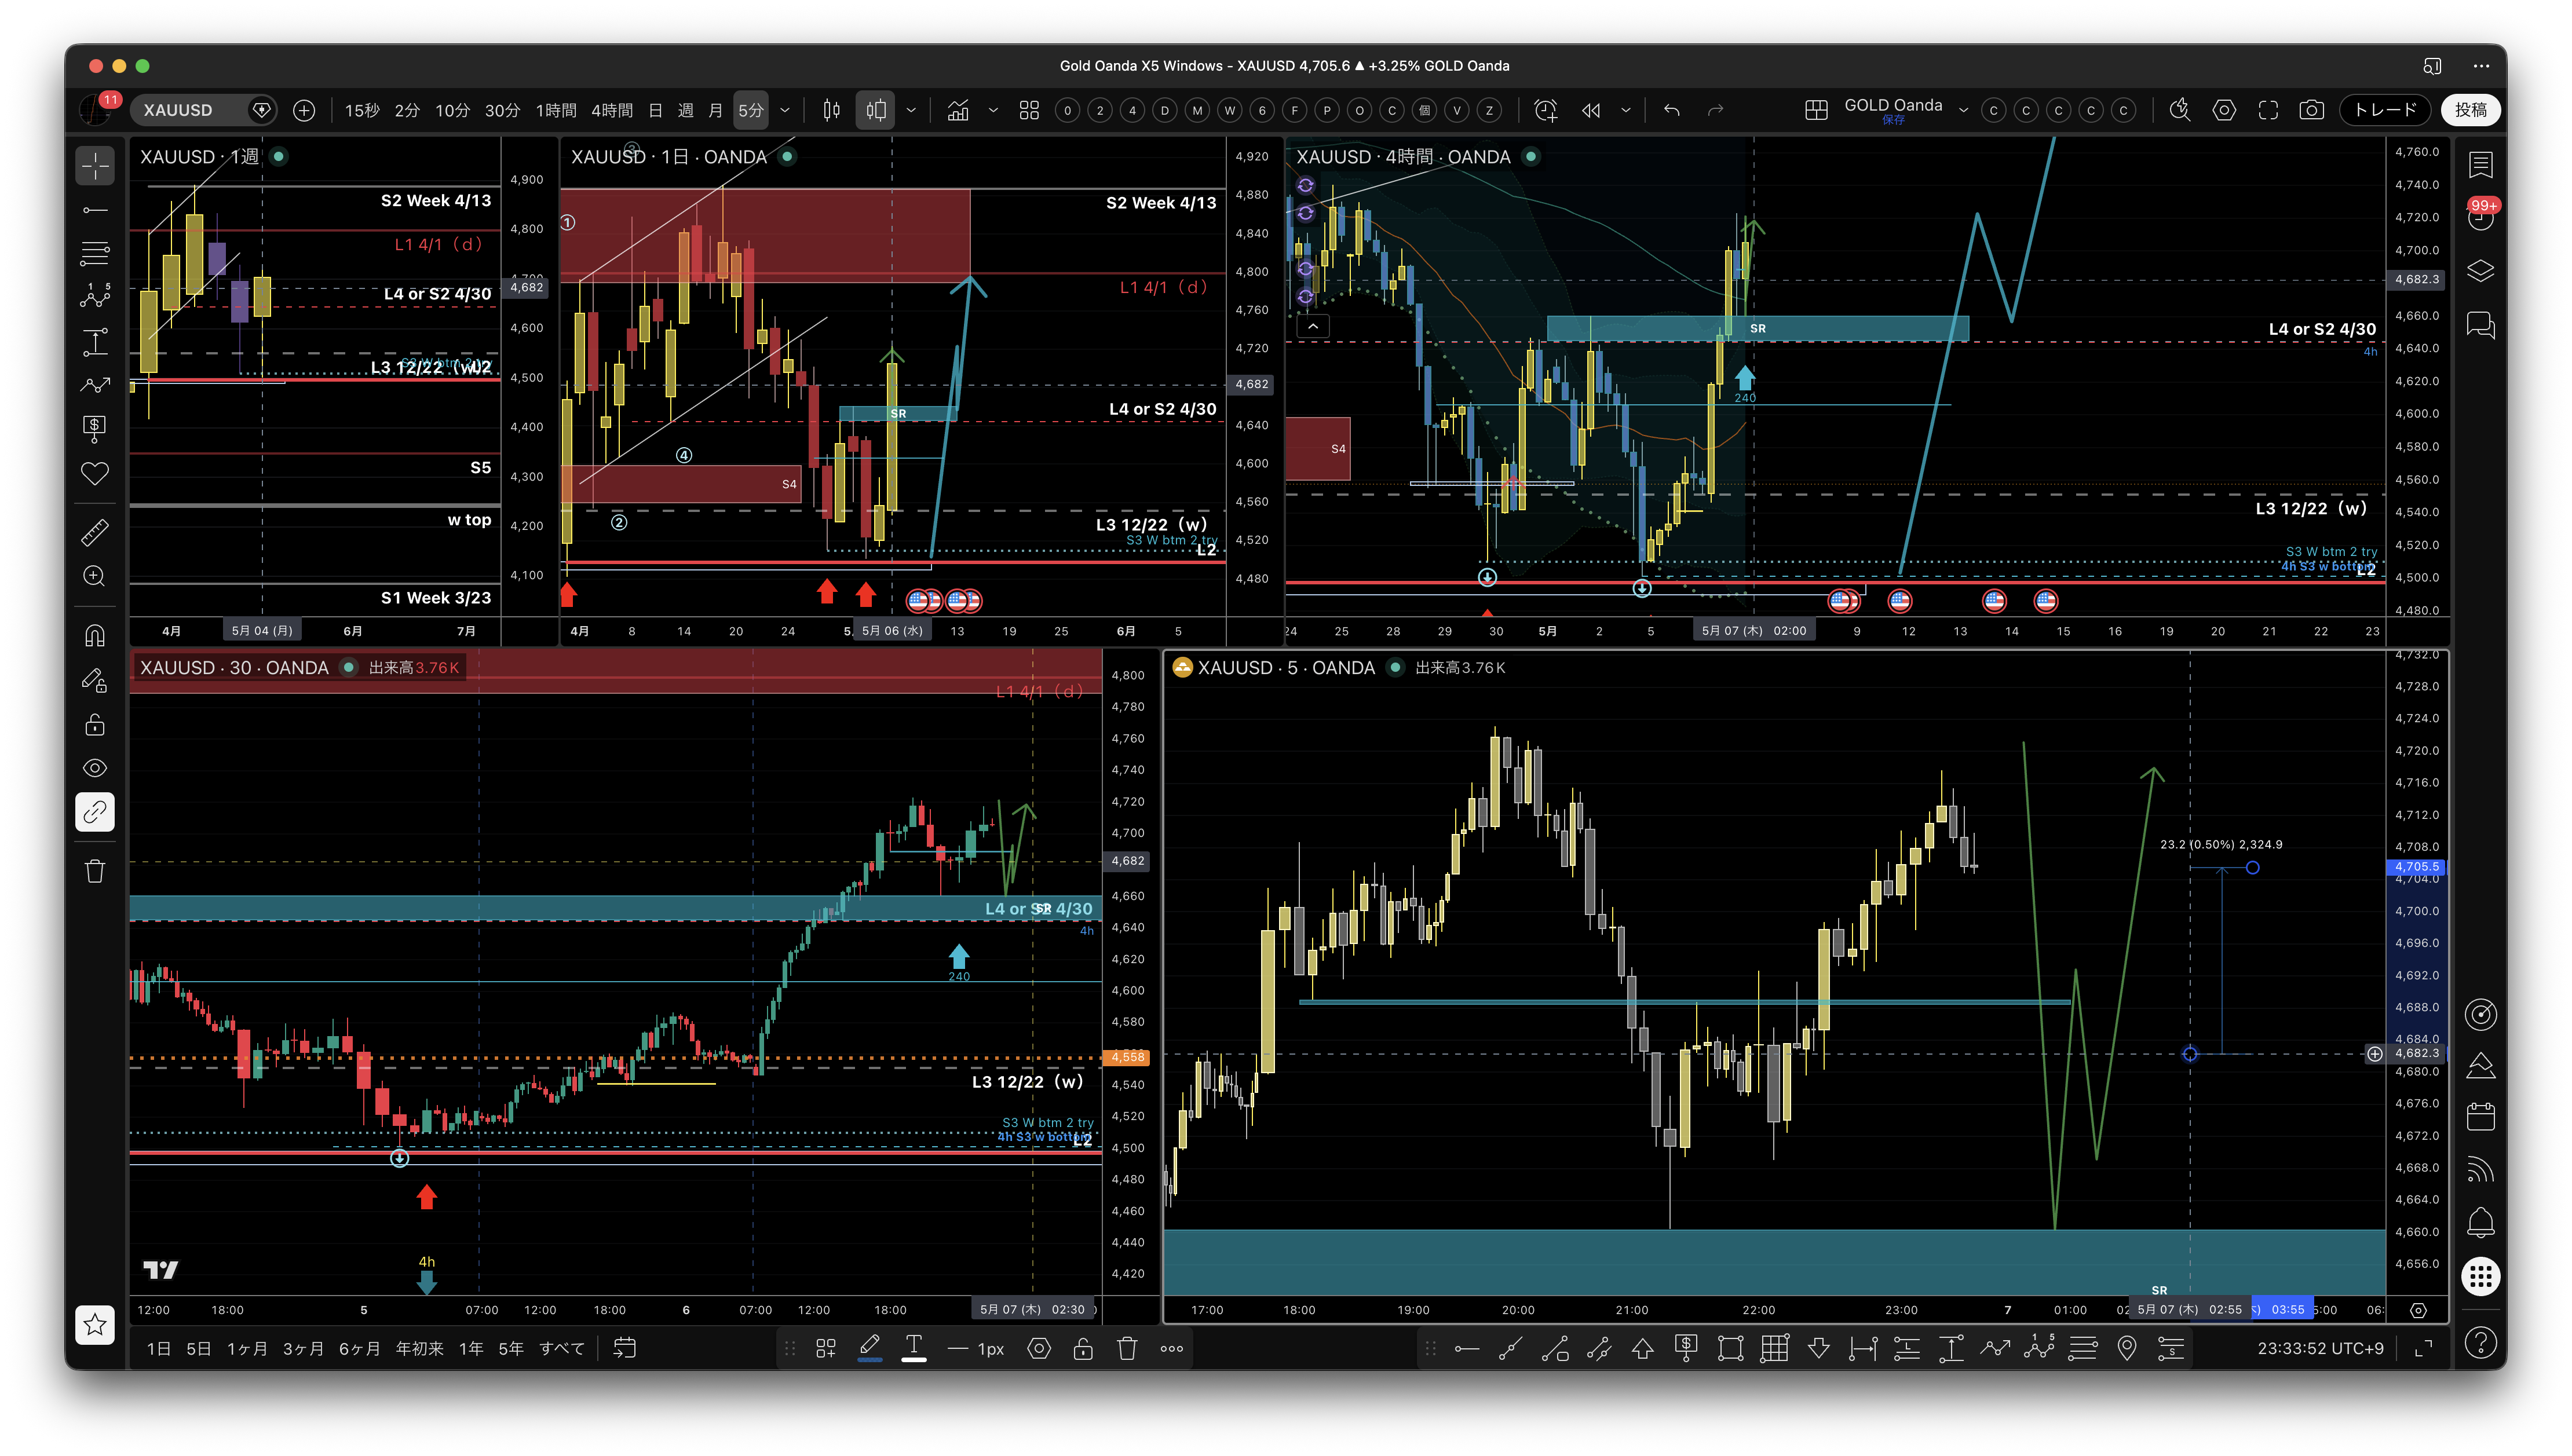Screen dimensions: 2572x1456
Task: Open the bar replay rewind control
Action: click(1591, 110)
